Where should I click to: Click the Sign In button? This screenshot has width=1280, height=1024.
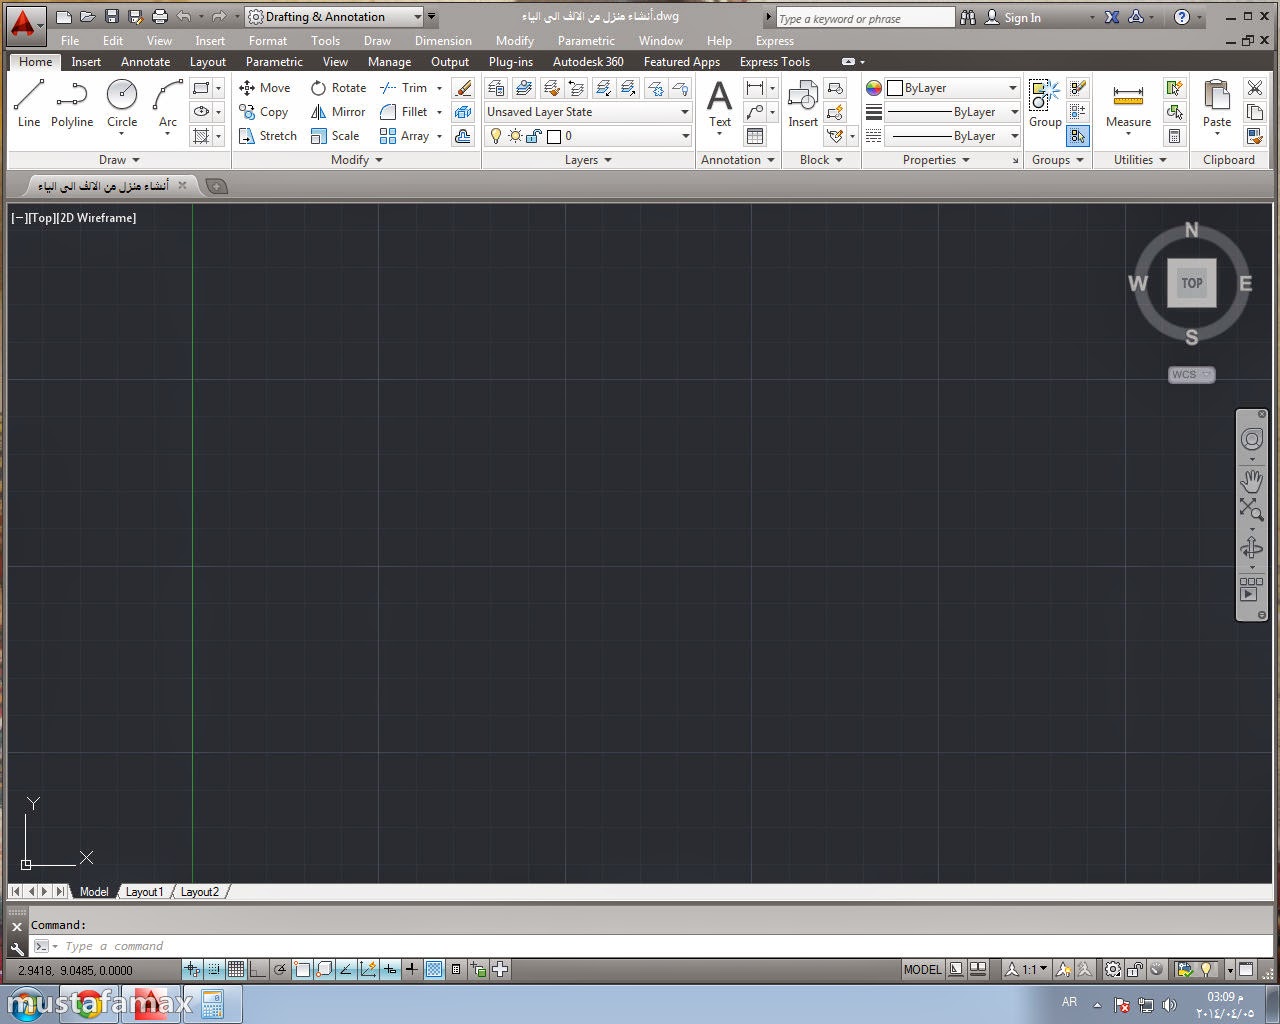[1013, 17]
